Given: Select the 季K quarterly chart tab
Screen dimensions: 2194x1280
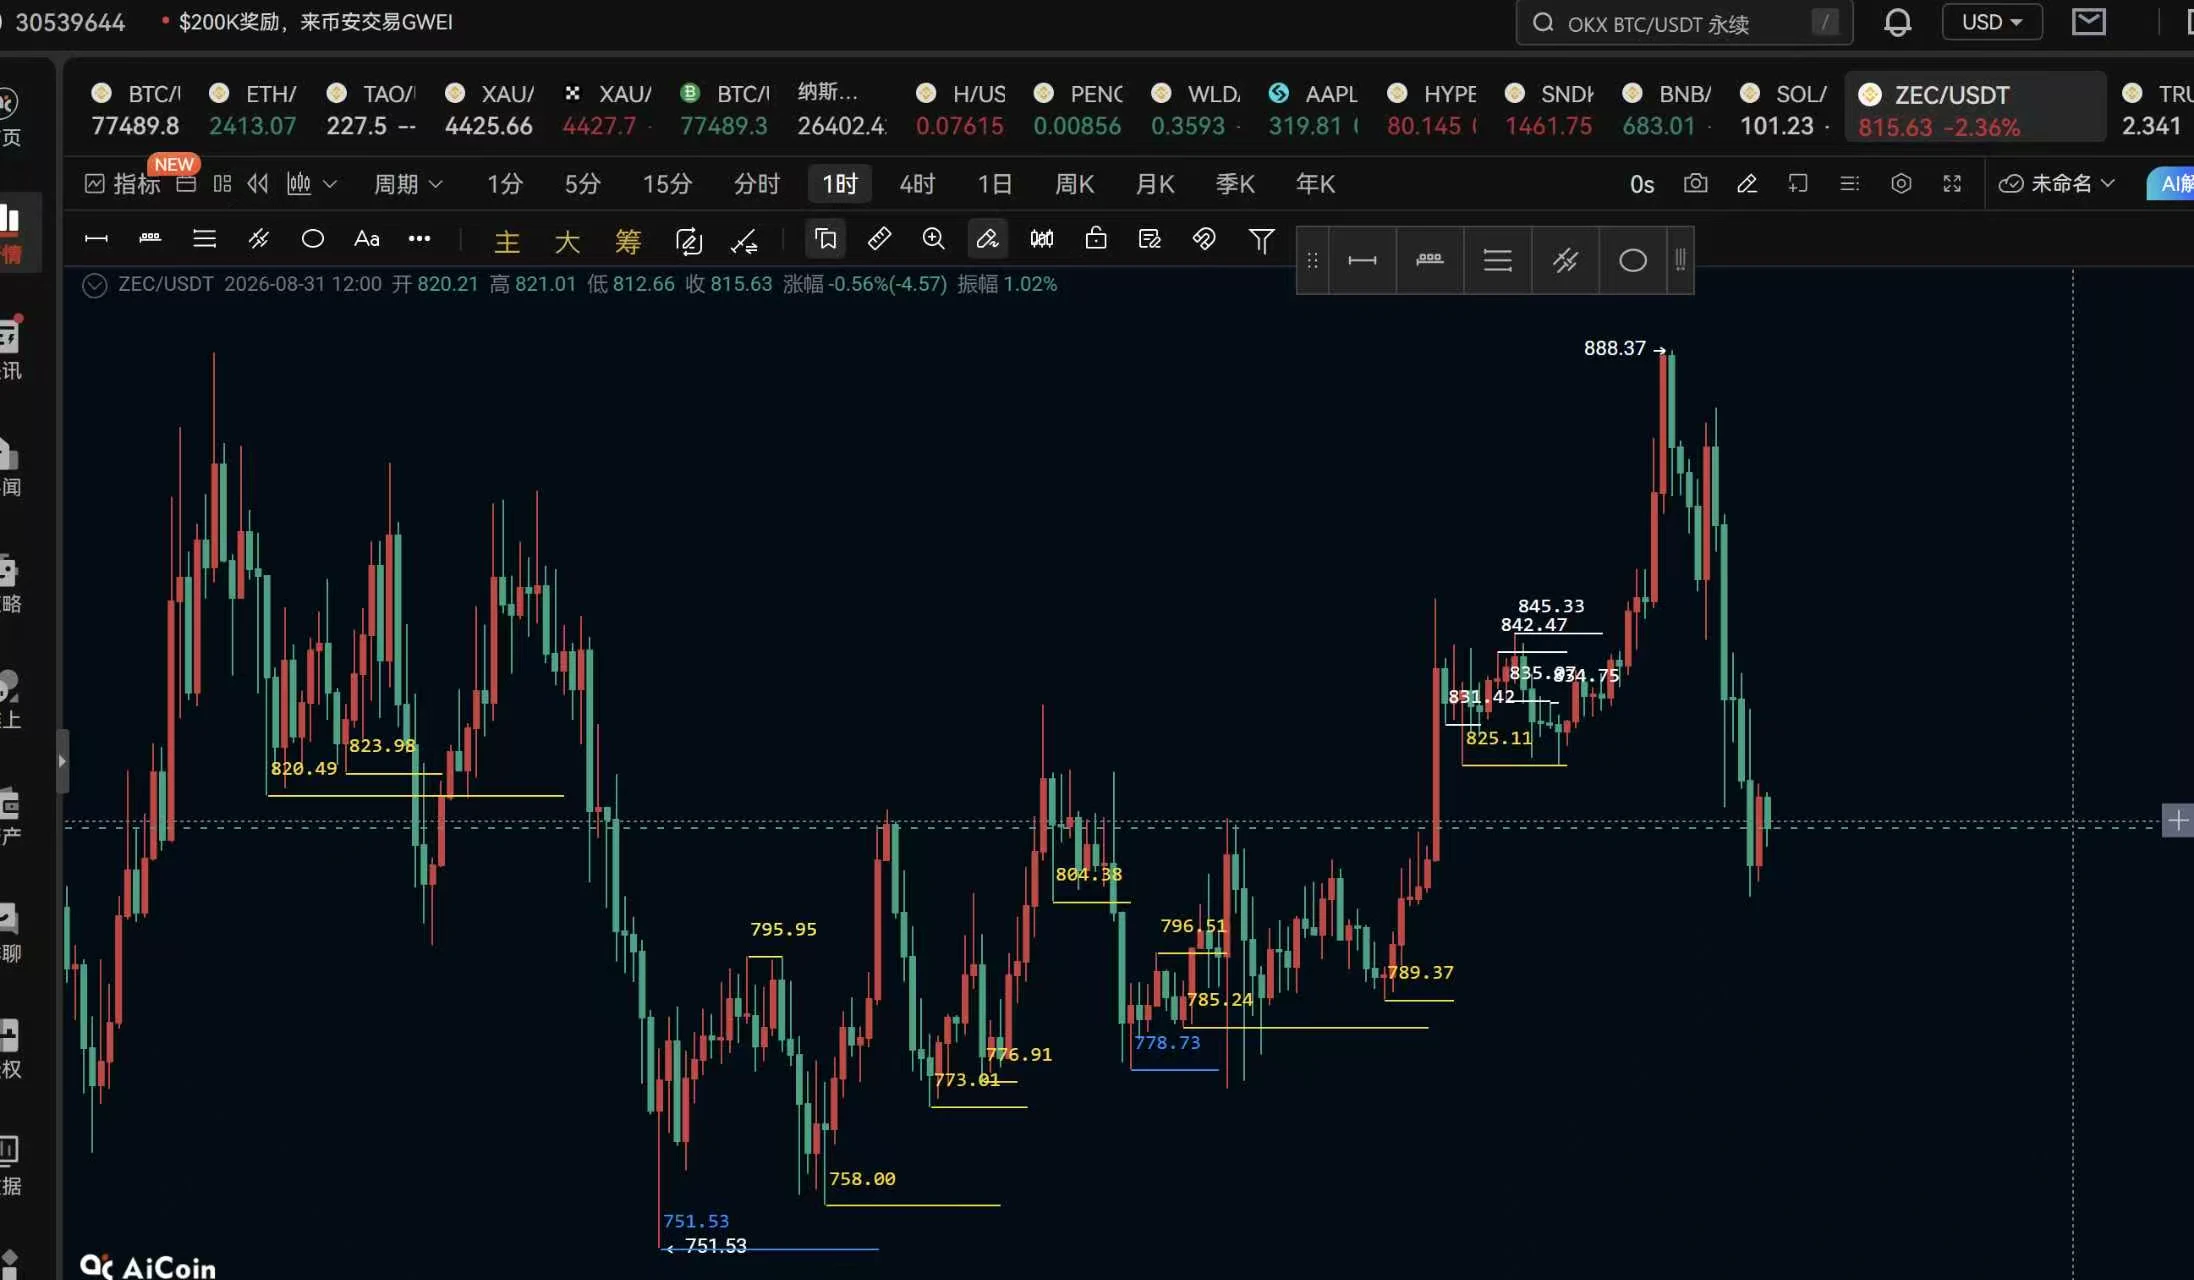Looking at the screenshot, I should 1235,184.
